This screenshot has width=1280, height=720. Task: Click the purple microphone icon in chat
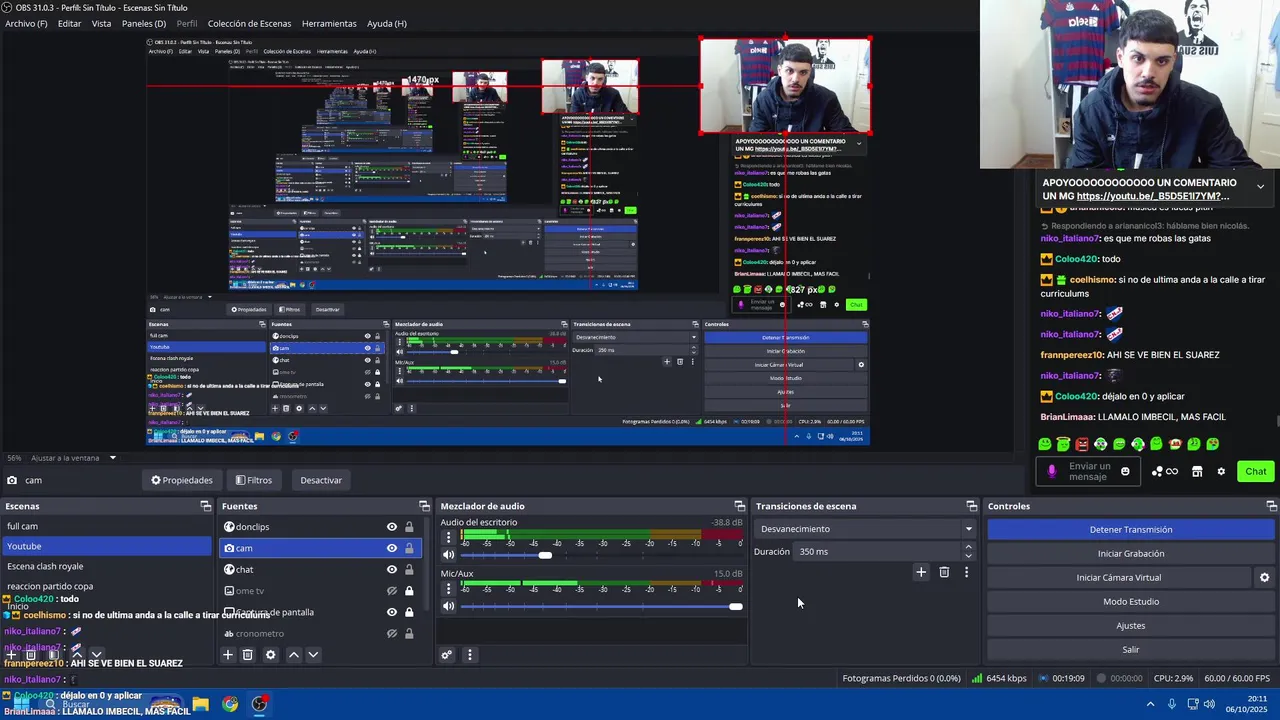pyautogui.click(x=1051, y=471)
